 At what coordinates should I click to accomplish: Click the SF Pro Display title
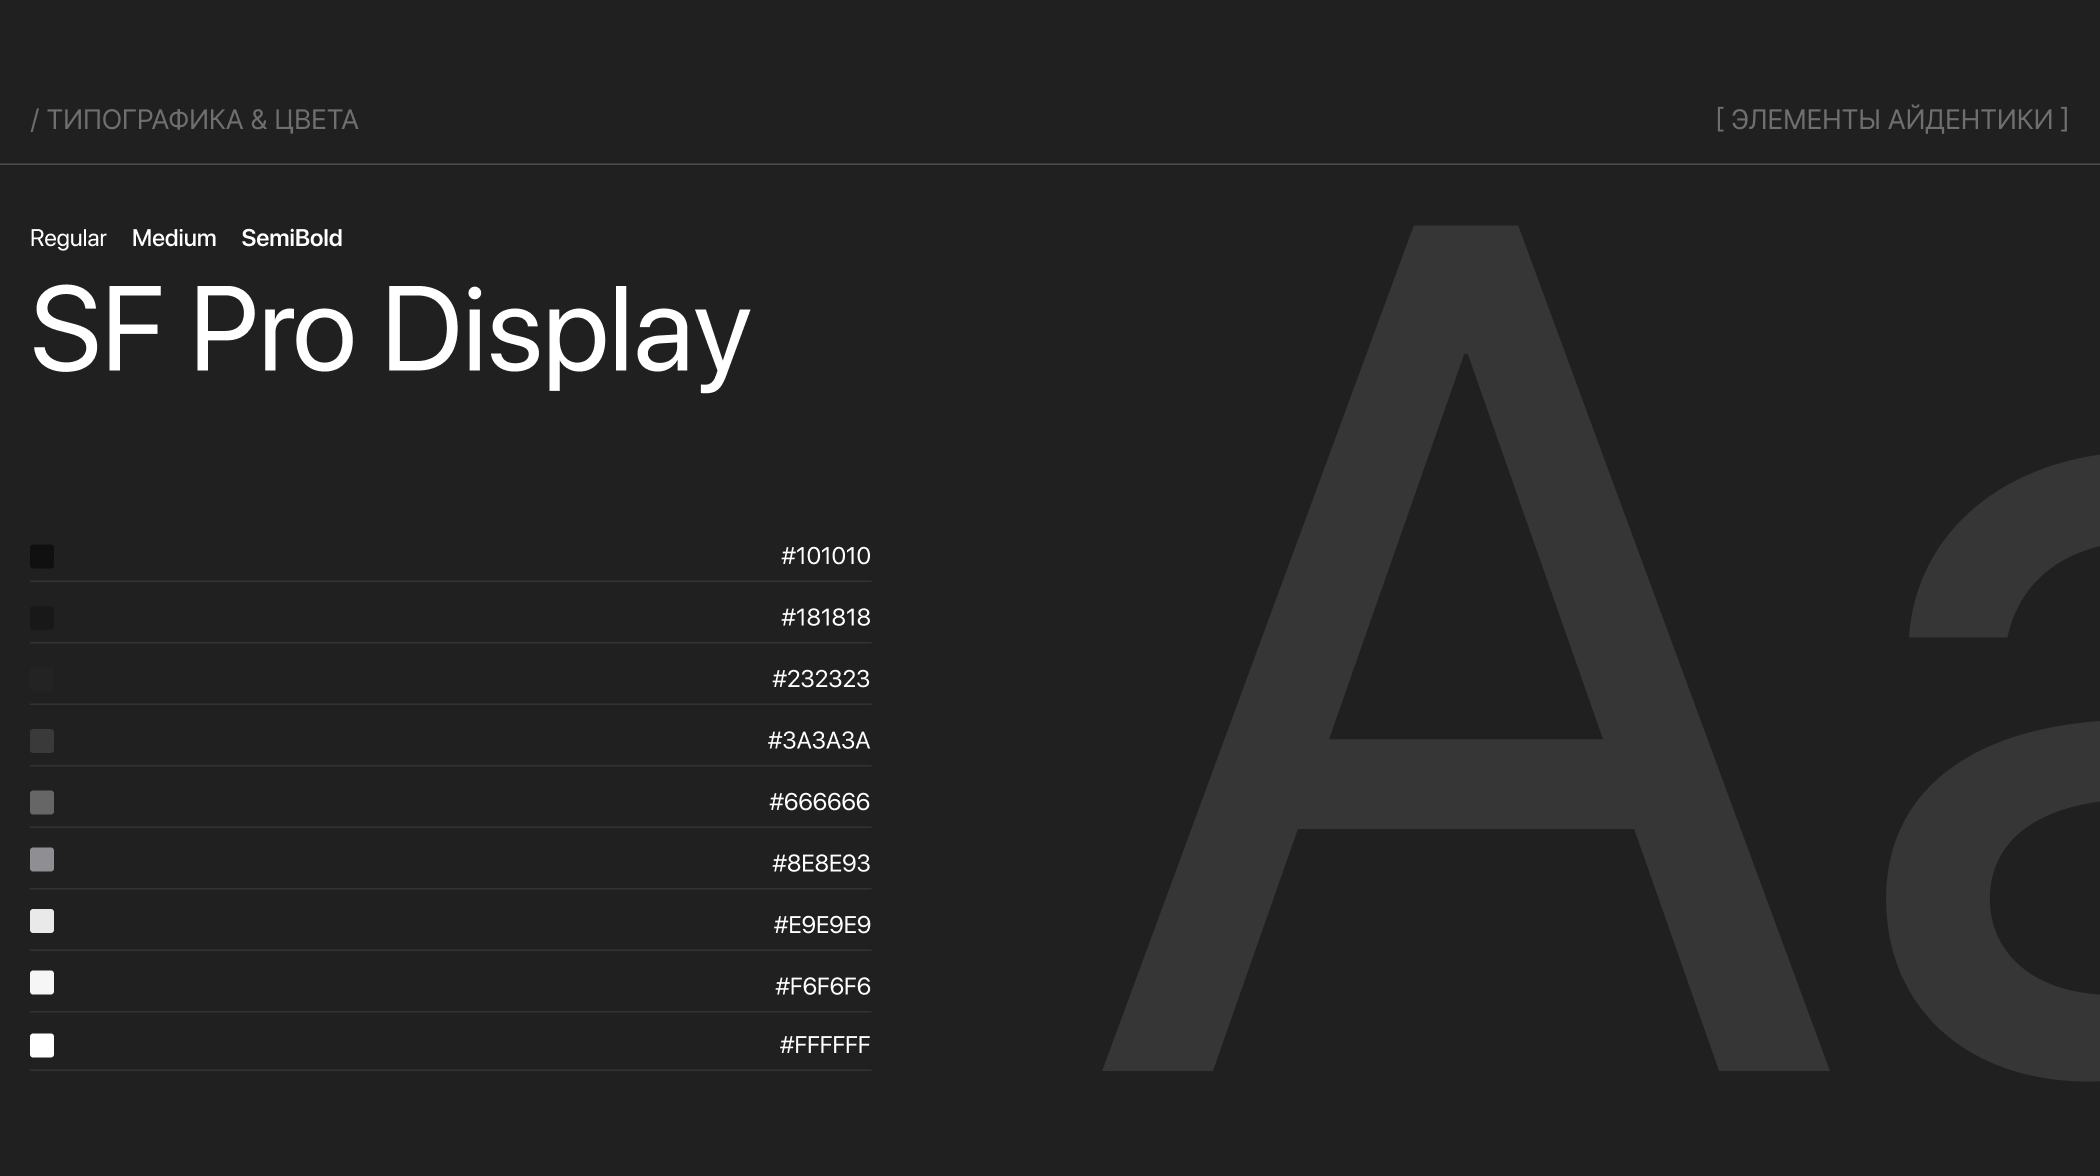[390, 330]
